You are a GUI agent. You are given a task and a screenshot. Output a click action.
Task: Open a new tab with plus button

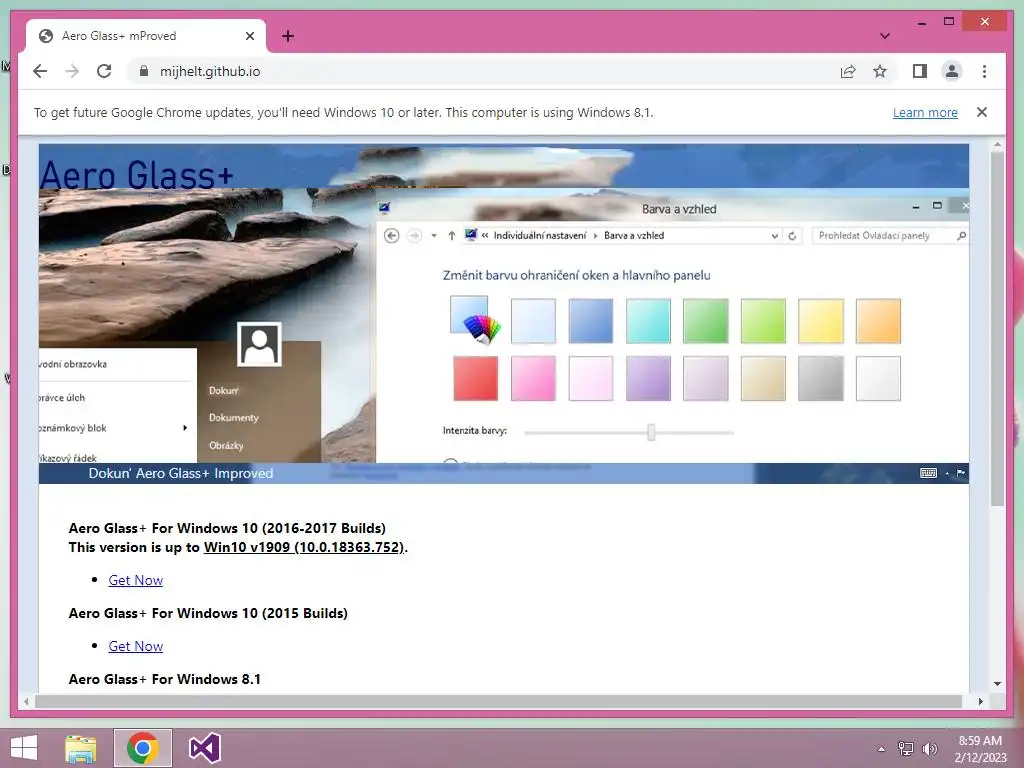[x=288, y=36]
